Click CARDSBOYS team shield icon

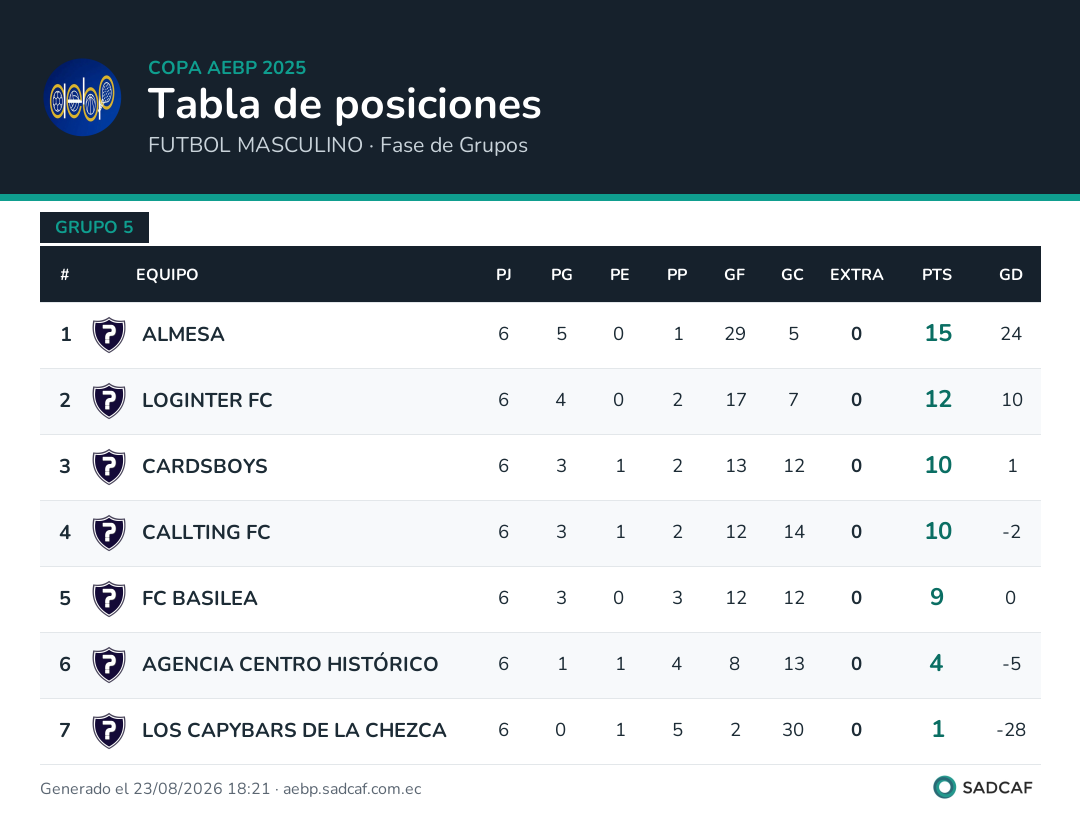click(x=109, y=467)
